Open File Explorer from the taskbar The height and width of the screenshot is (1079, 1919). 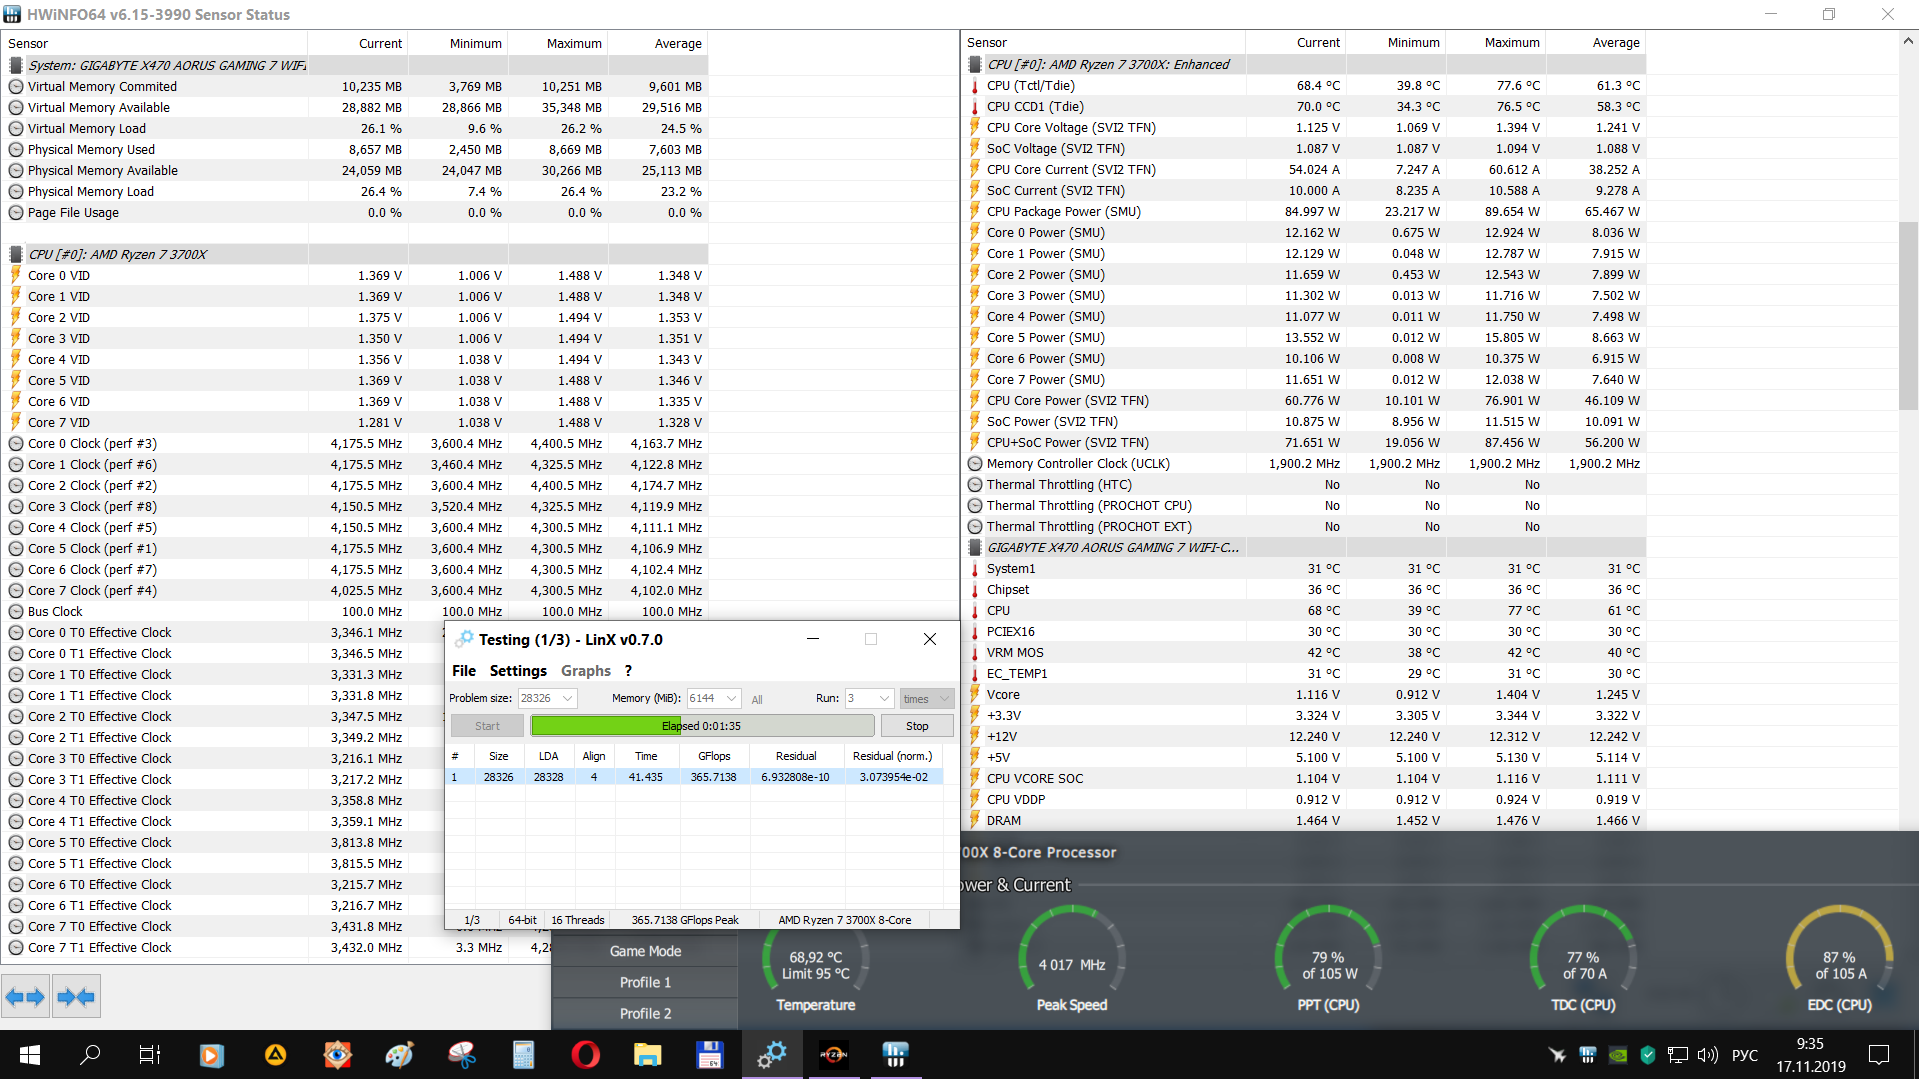(647, 1054)
